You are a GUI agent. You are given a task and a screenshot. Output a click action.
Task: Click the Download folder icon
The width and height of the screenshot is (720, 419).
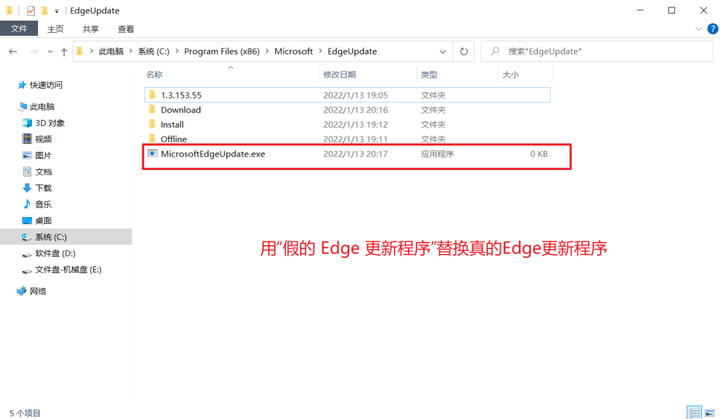tap(152, 109)
